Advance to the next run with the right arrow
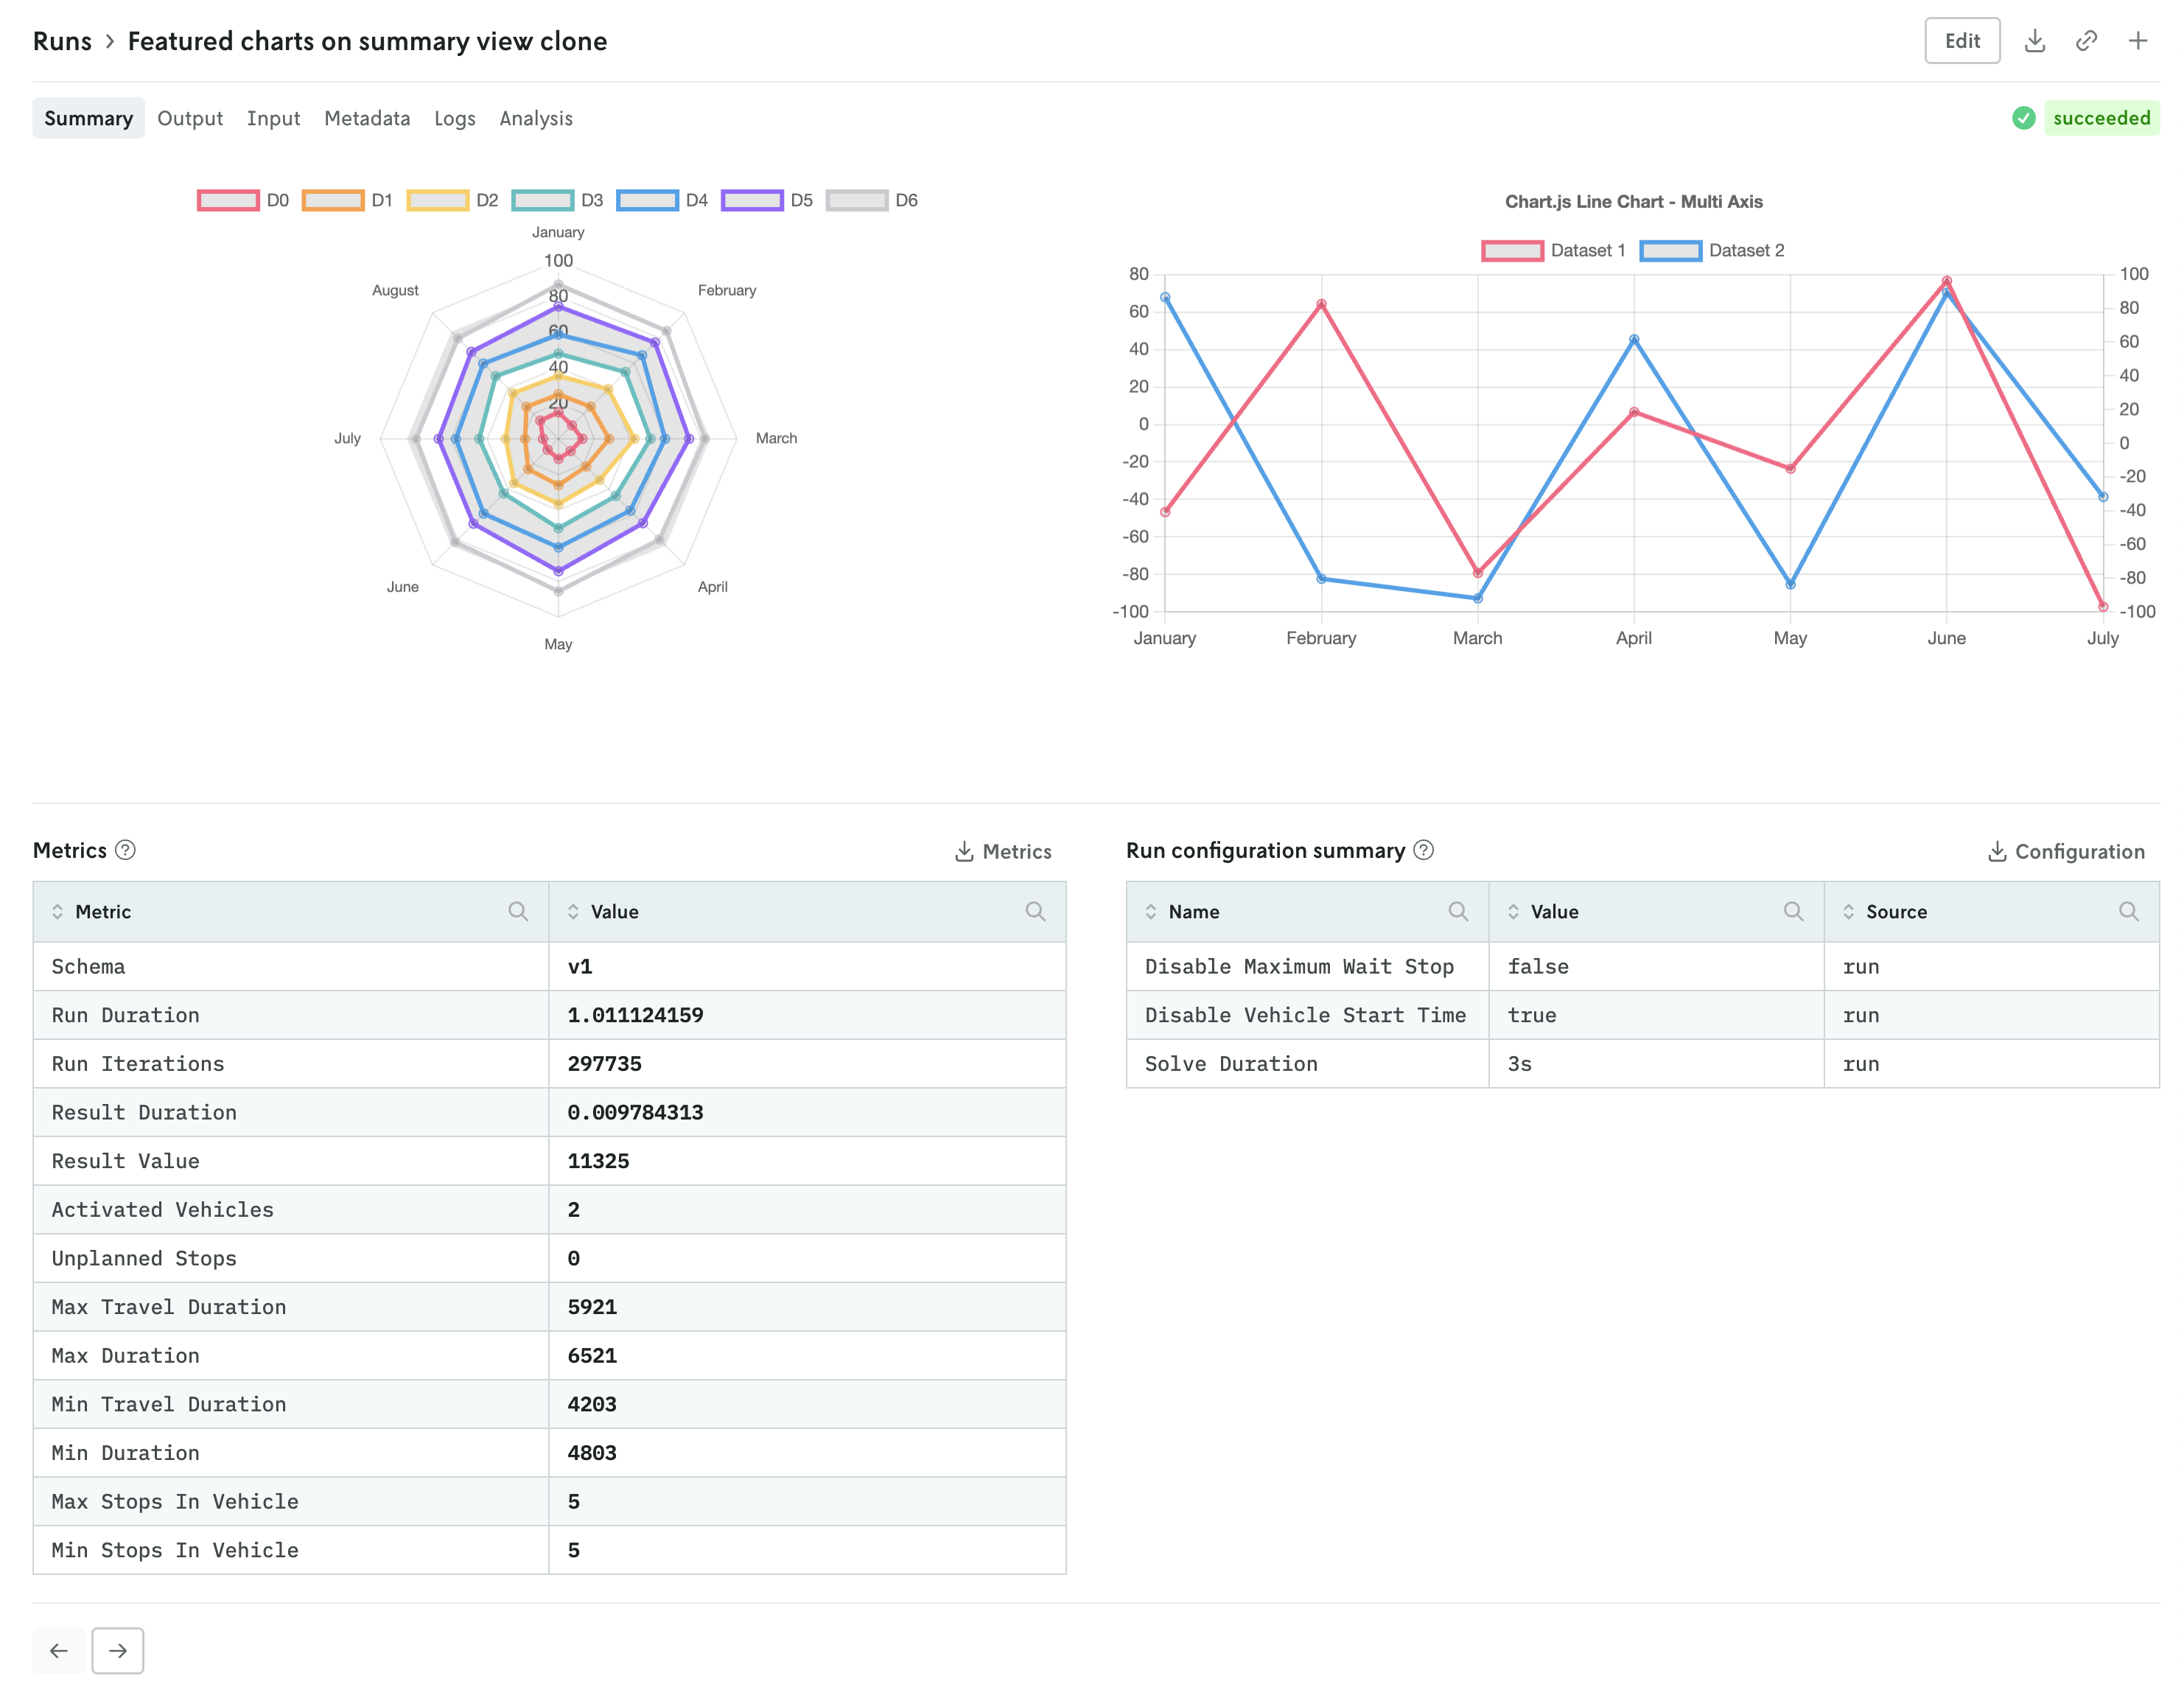2184x1701 pixels. click(118, 1650)
